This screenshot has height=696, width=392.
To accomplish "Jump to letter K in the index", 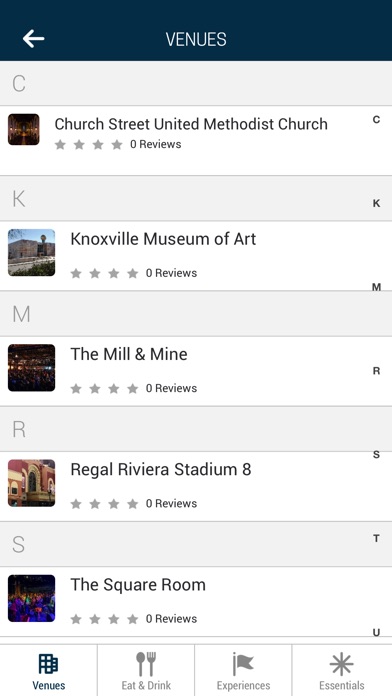I will (376, 203).
